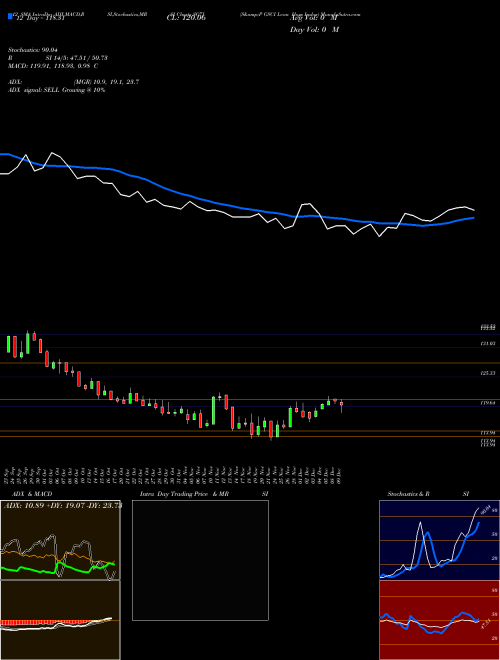Click the 125.33 price axis label
The image size is (500, 660).
[489, 373]
